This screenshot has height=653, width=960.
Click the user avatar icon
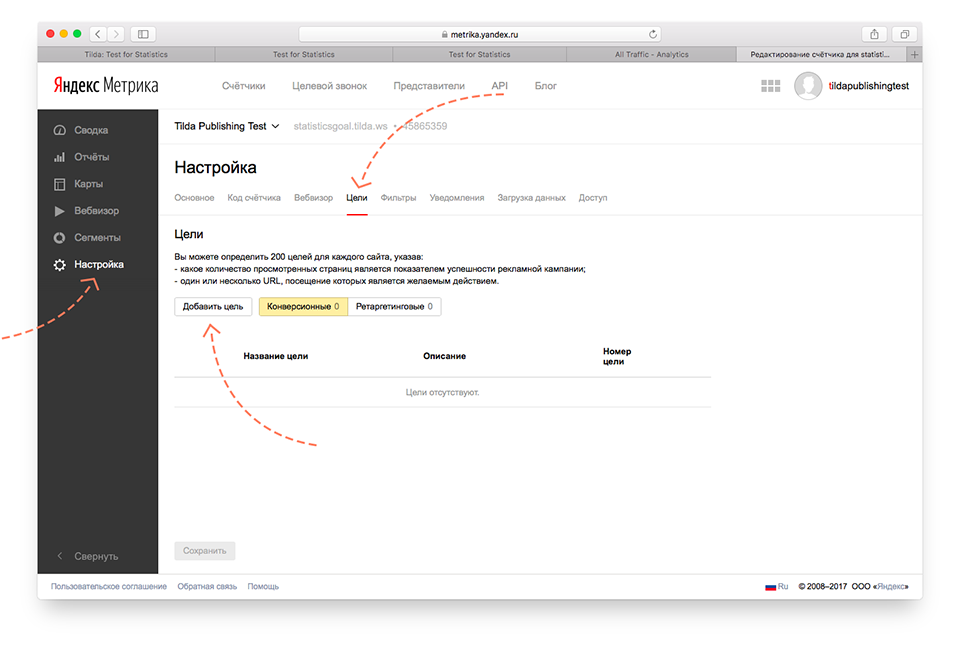coord(808,86)
